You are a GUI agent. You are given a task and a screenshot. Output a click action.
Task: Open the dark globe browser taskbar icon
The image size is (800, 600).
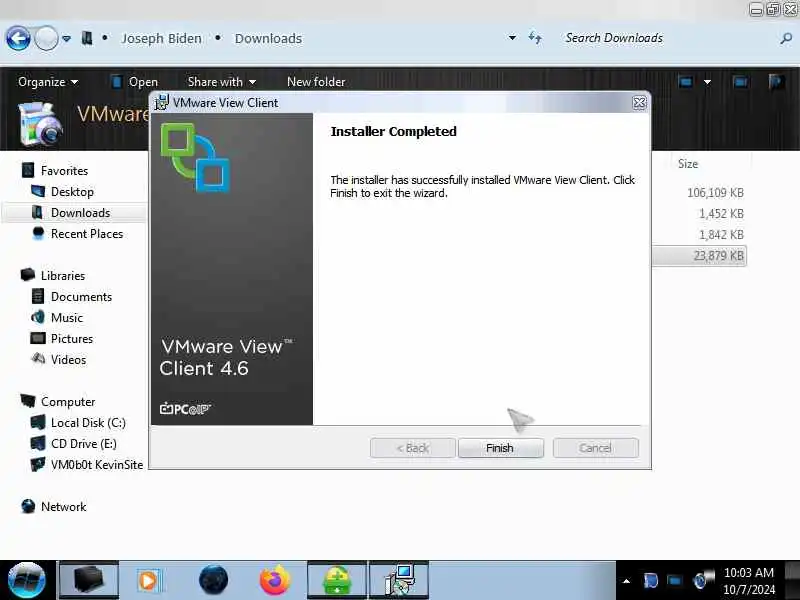213,579
